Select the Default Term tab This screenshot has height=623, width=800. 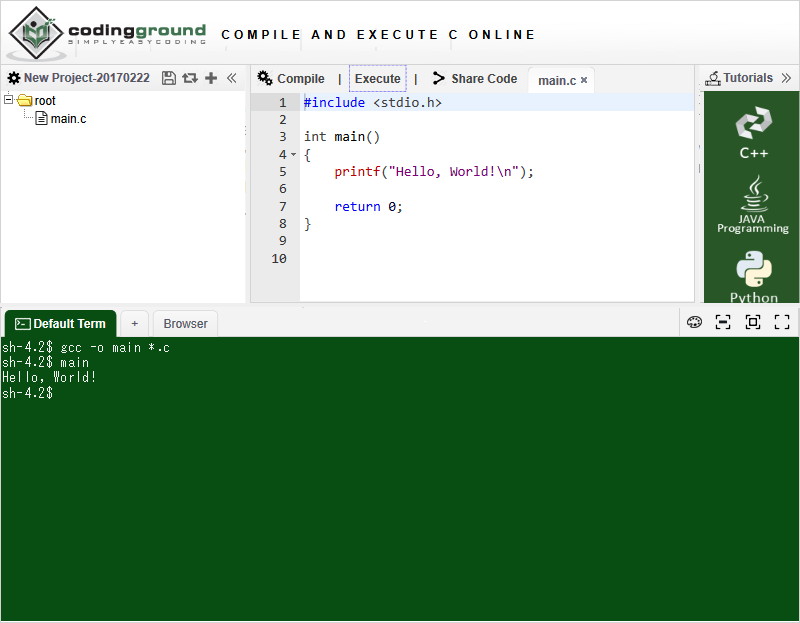pyautogui.click(x=60, y=324)
